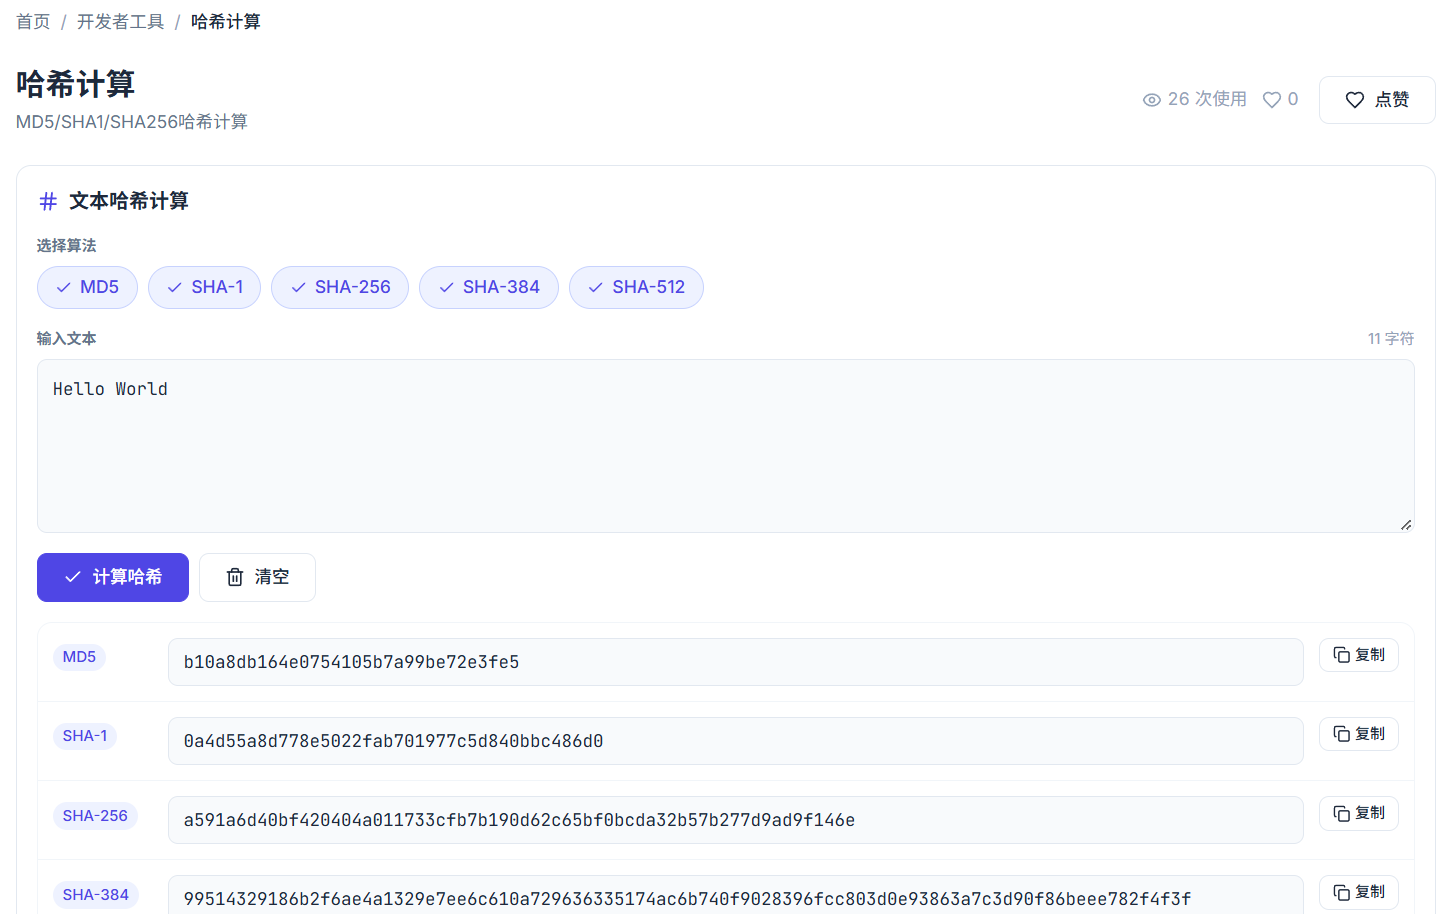Image resolution: width=1446 pixels, height=914 pixels.
Task: Click the 11 字符 character count
Action: tap(1391, 339)
